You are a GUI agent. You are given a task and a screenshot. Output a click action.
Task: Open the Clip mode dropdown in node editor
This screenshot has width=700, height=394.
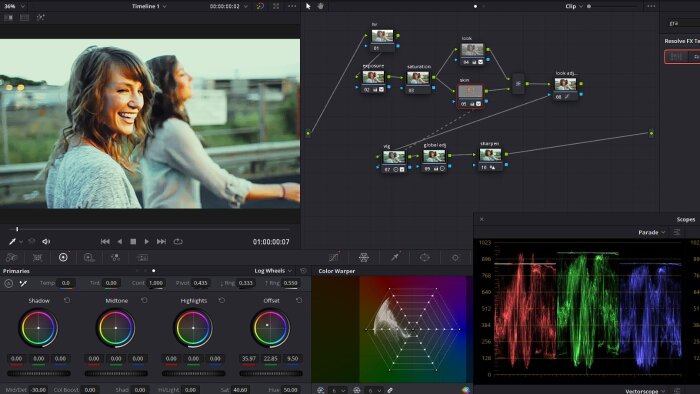[x=574, y=6]
